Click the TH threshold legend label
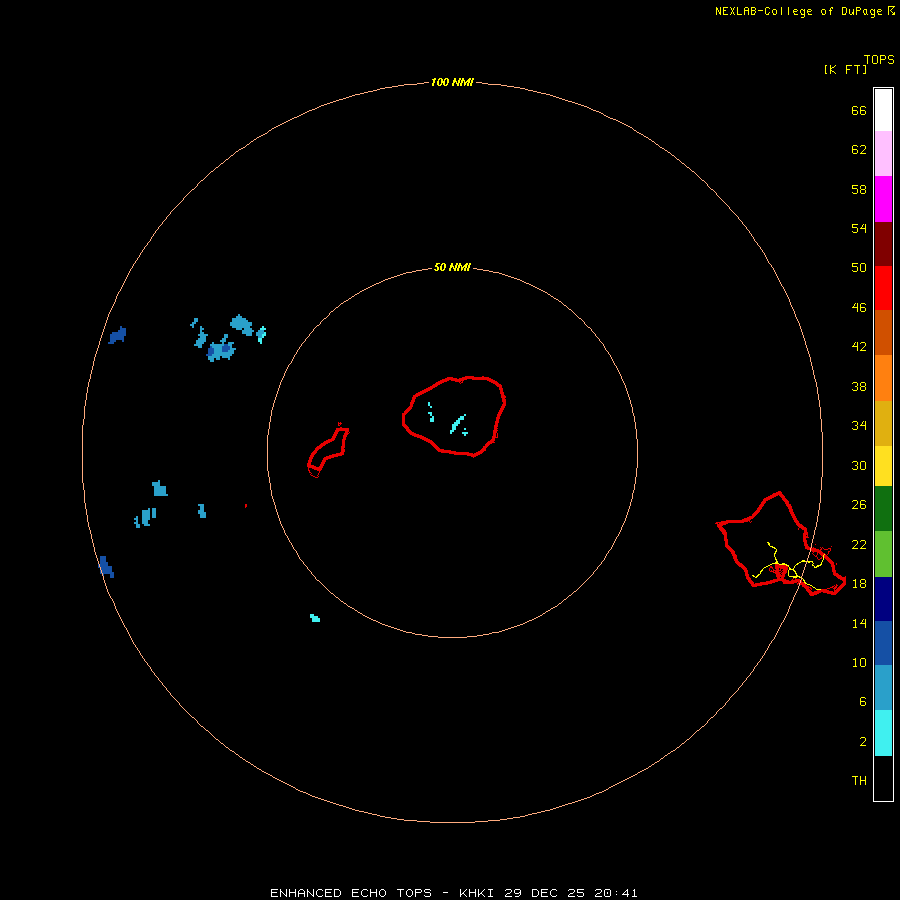 pos(859,781)
